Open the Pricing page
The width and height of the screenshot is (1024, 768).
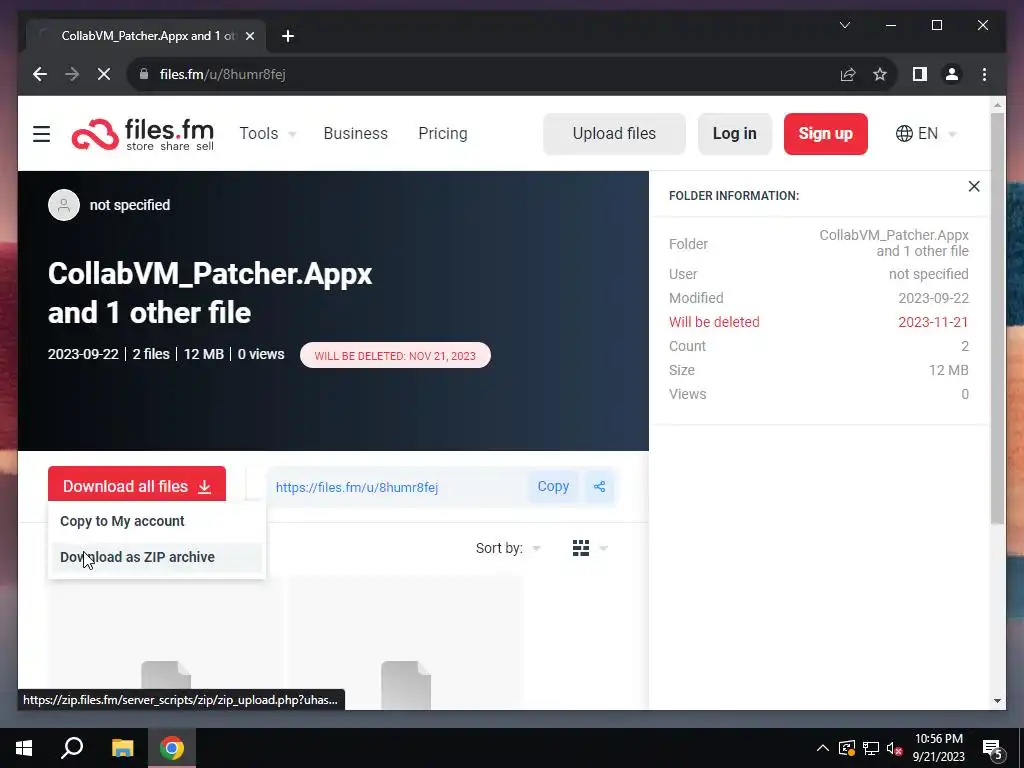click(443, 134)
